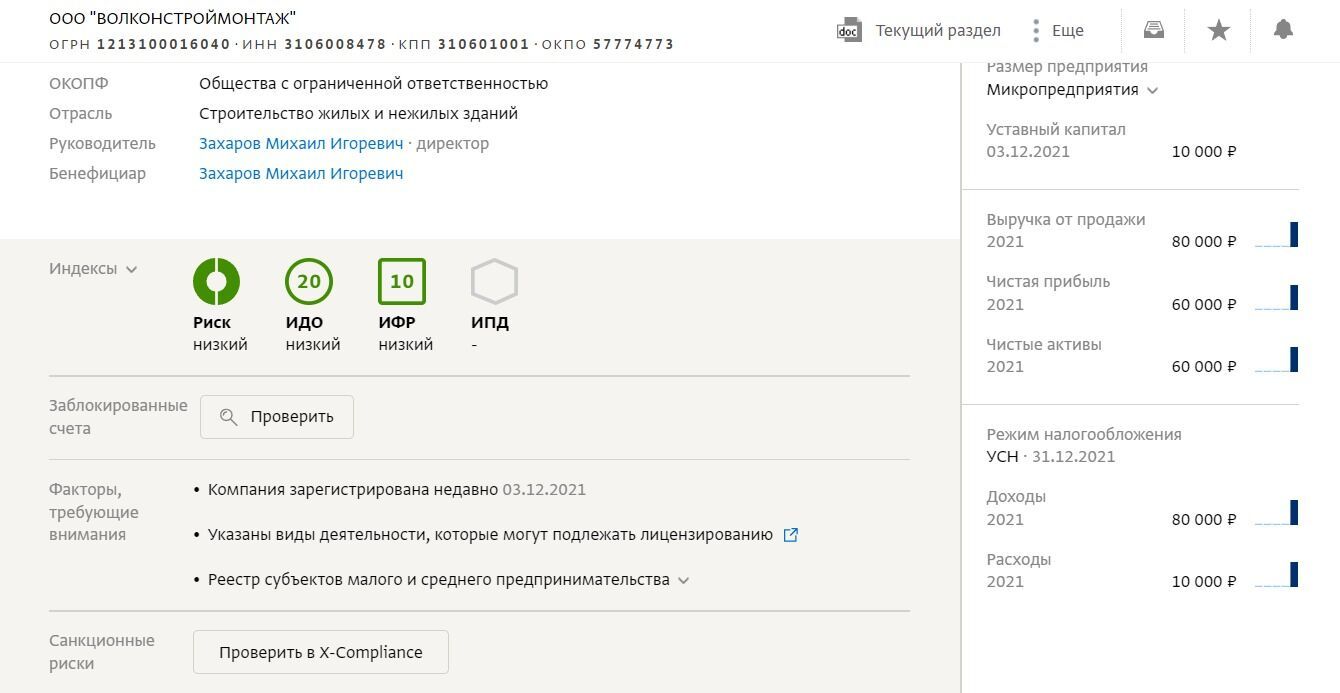Click Выручка от продажи 80 000 ₽ value
This screenshot has width=1340, height=693.
pyautogui.click(x=1204, y=242)
